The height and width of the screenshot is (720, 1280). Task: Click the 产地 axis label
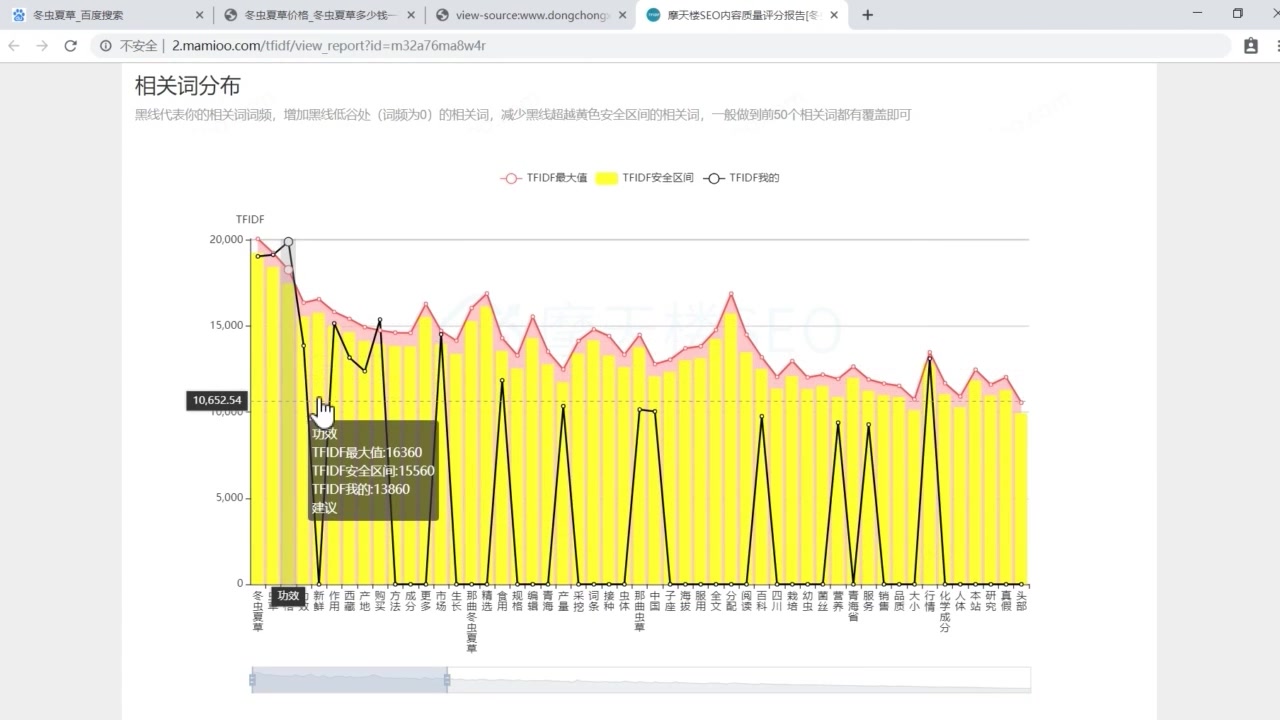365,600
